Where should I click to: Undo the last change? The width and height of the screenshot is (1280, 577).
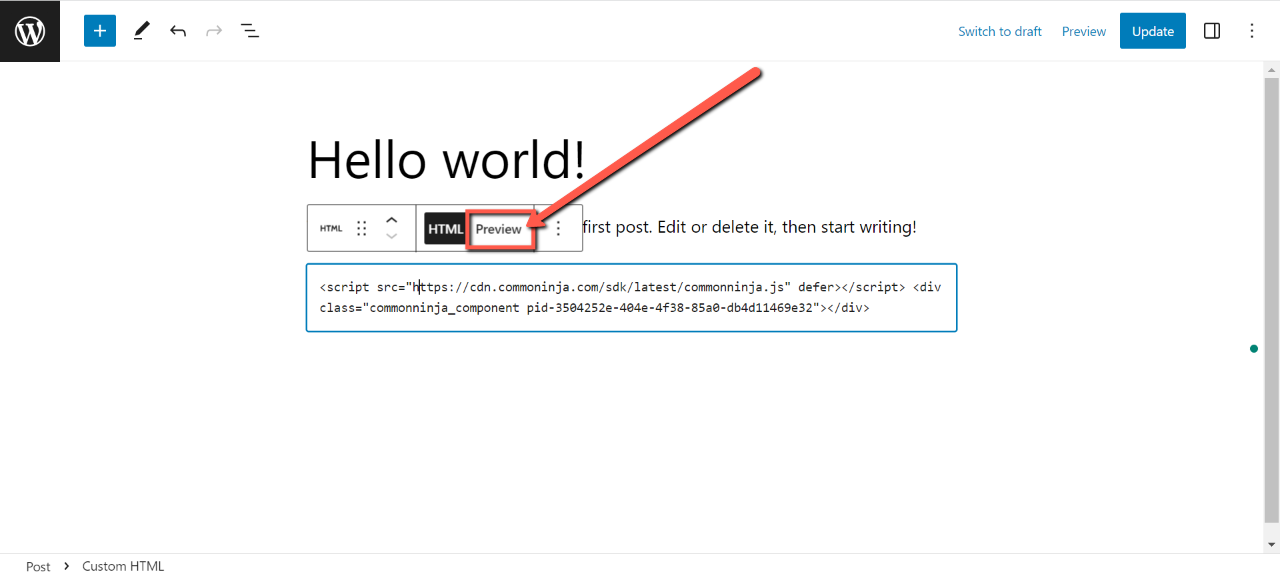click(x=178, y=31)
